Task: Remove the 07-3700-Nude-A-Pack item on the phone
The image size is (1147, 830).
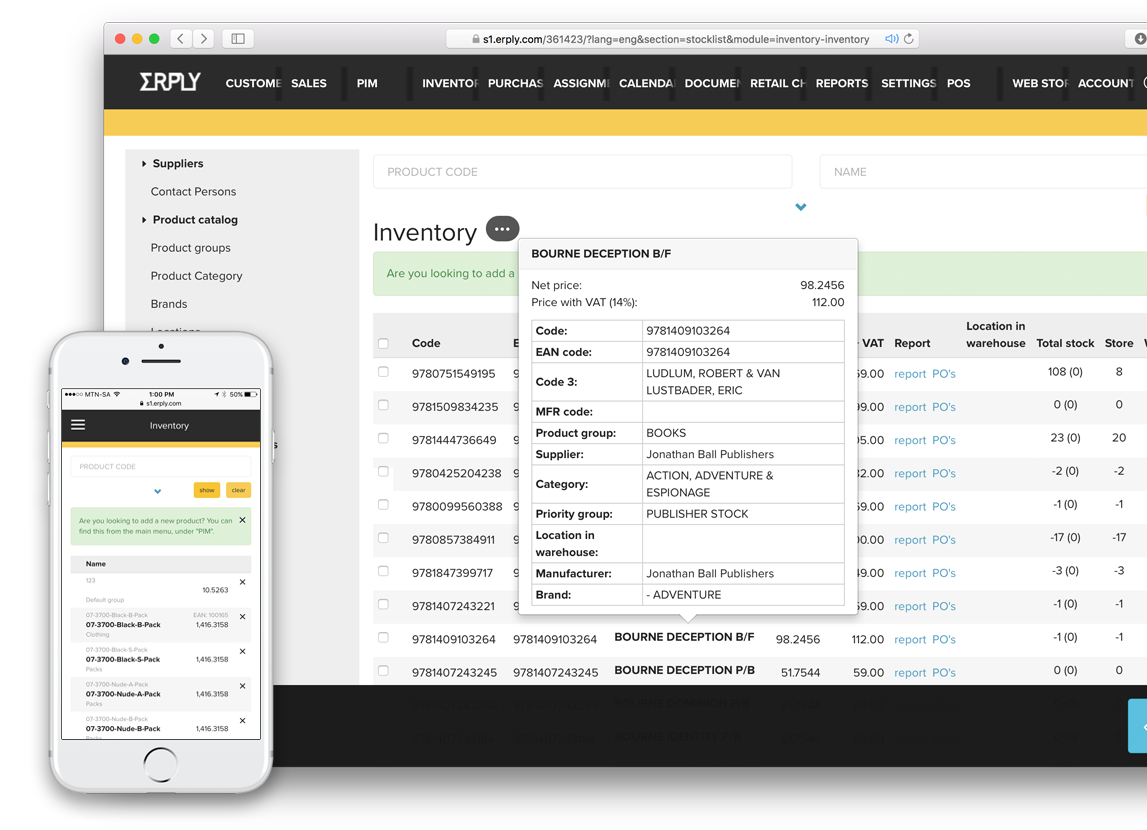Action: [x=242, y=685]
